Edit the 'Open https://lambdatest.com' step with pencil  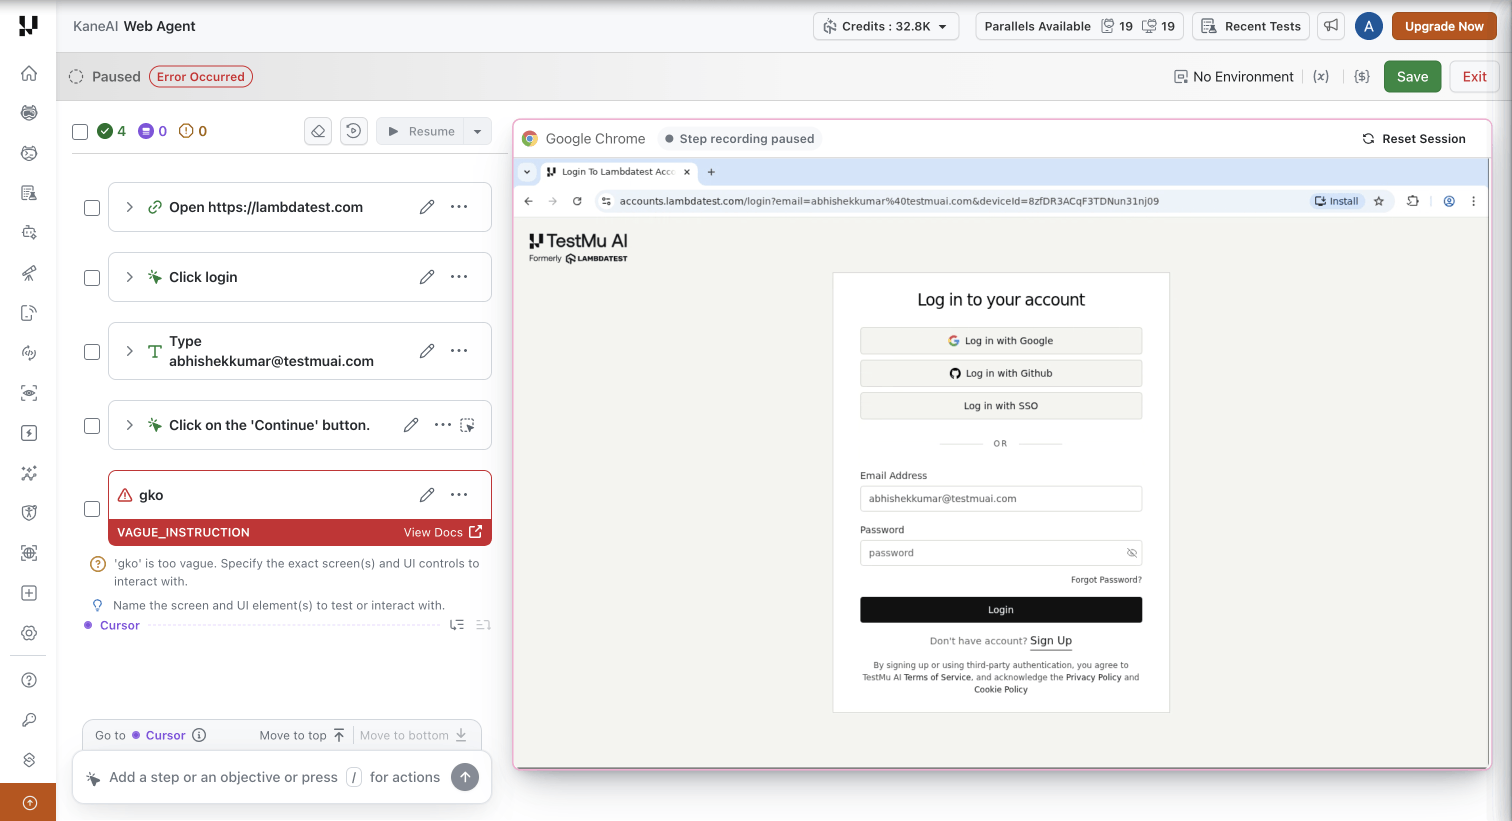[x=427, y=207]
